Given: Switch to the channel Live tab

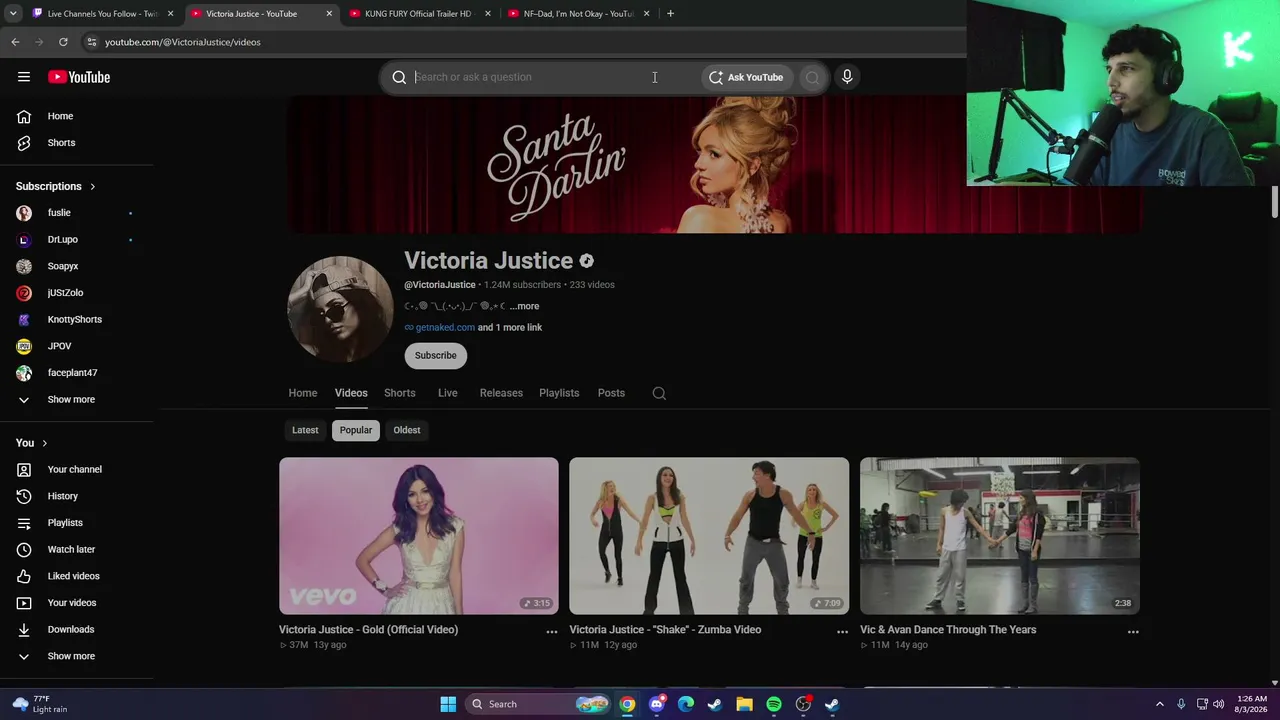Looking at the screenshot, I should click(448, 393).
